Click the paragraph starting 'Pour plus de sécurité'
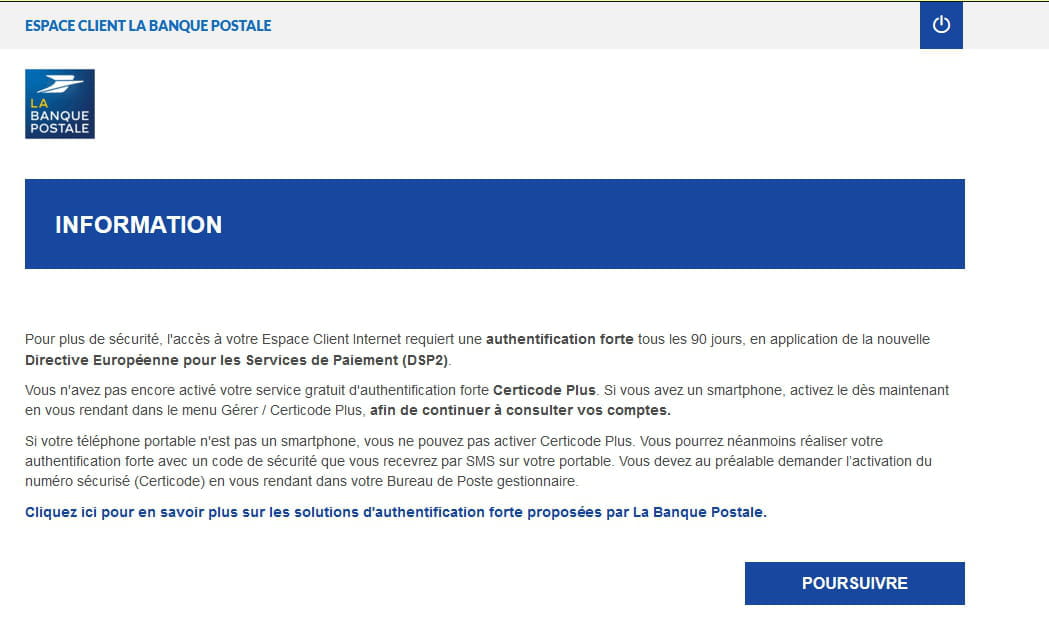This screenshot has width=1049, height=642. 477,349
